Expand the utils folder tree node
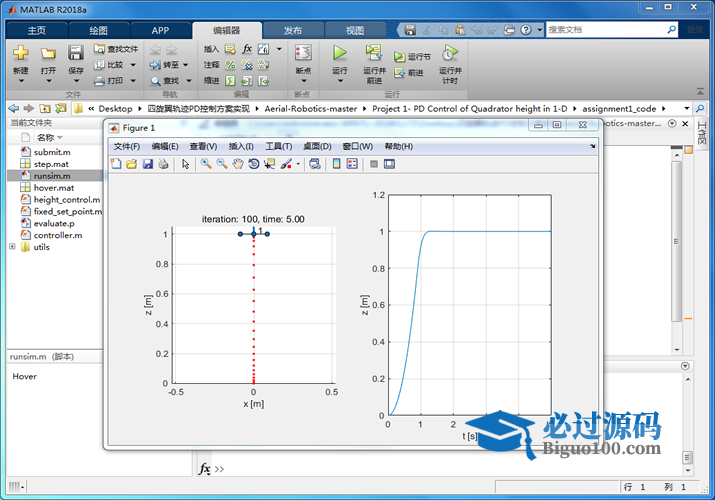Viewport: 715px width, 500px height. pos(12,247)
